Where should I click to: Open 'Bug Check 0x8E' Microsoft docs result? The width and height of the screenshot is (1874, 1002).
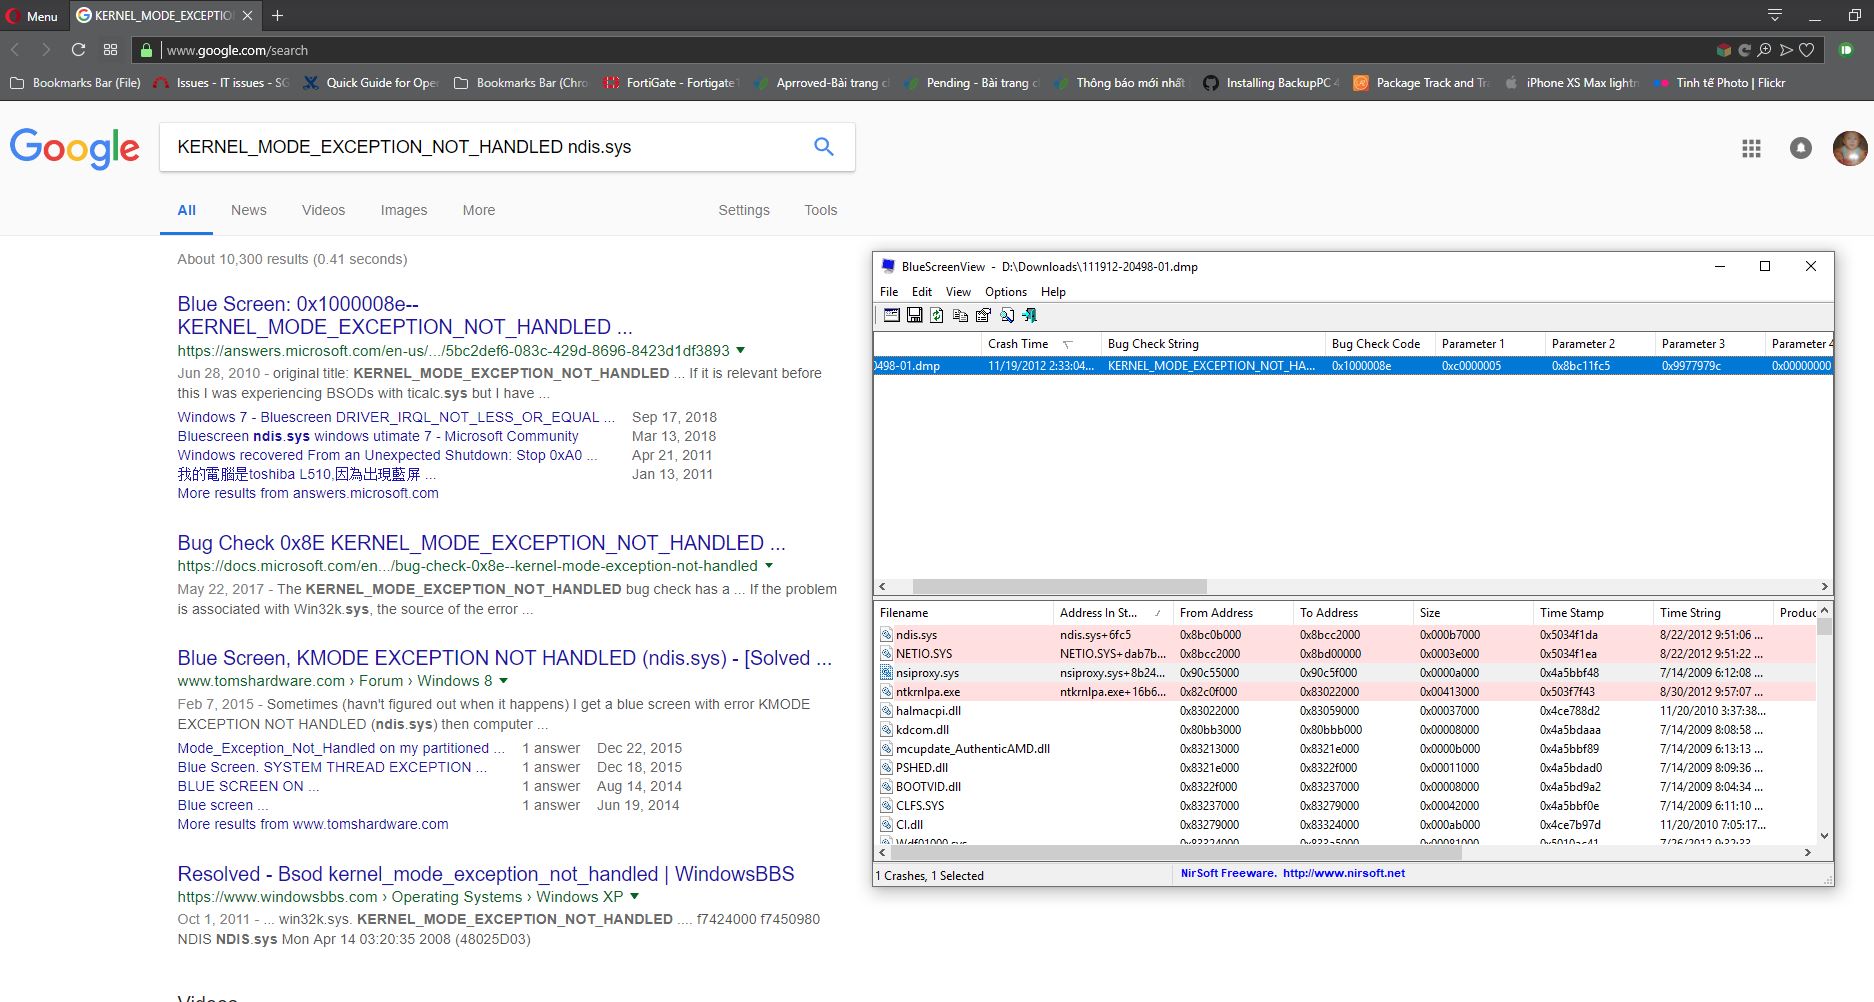coord(481,543)
